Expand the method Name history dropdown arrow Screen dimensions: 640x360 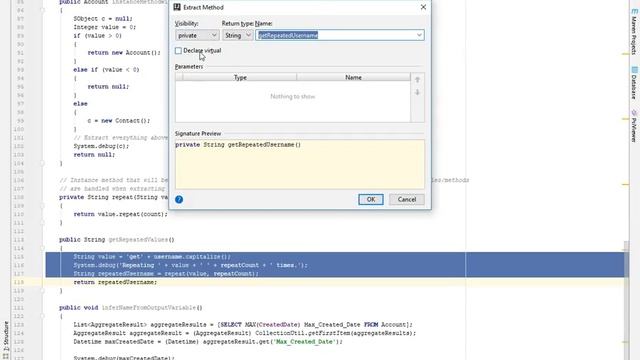tap(419, 36)
